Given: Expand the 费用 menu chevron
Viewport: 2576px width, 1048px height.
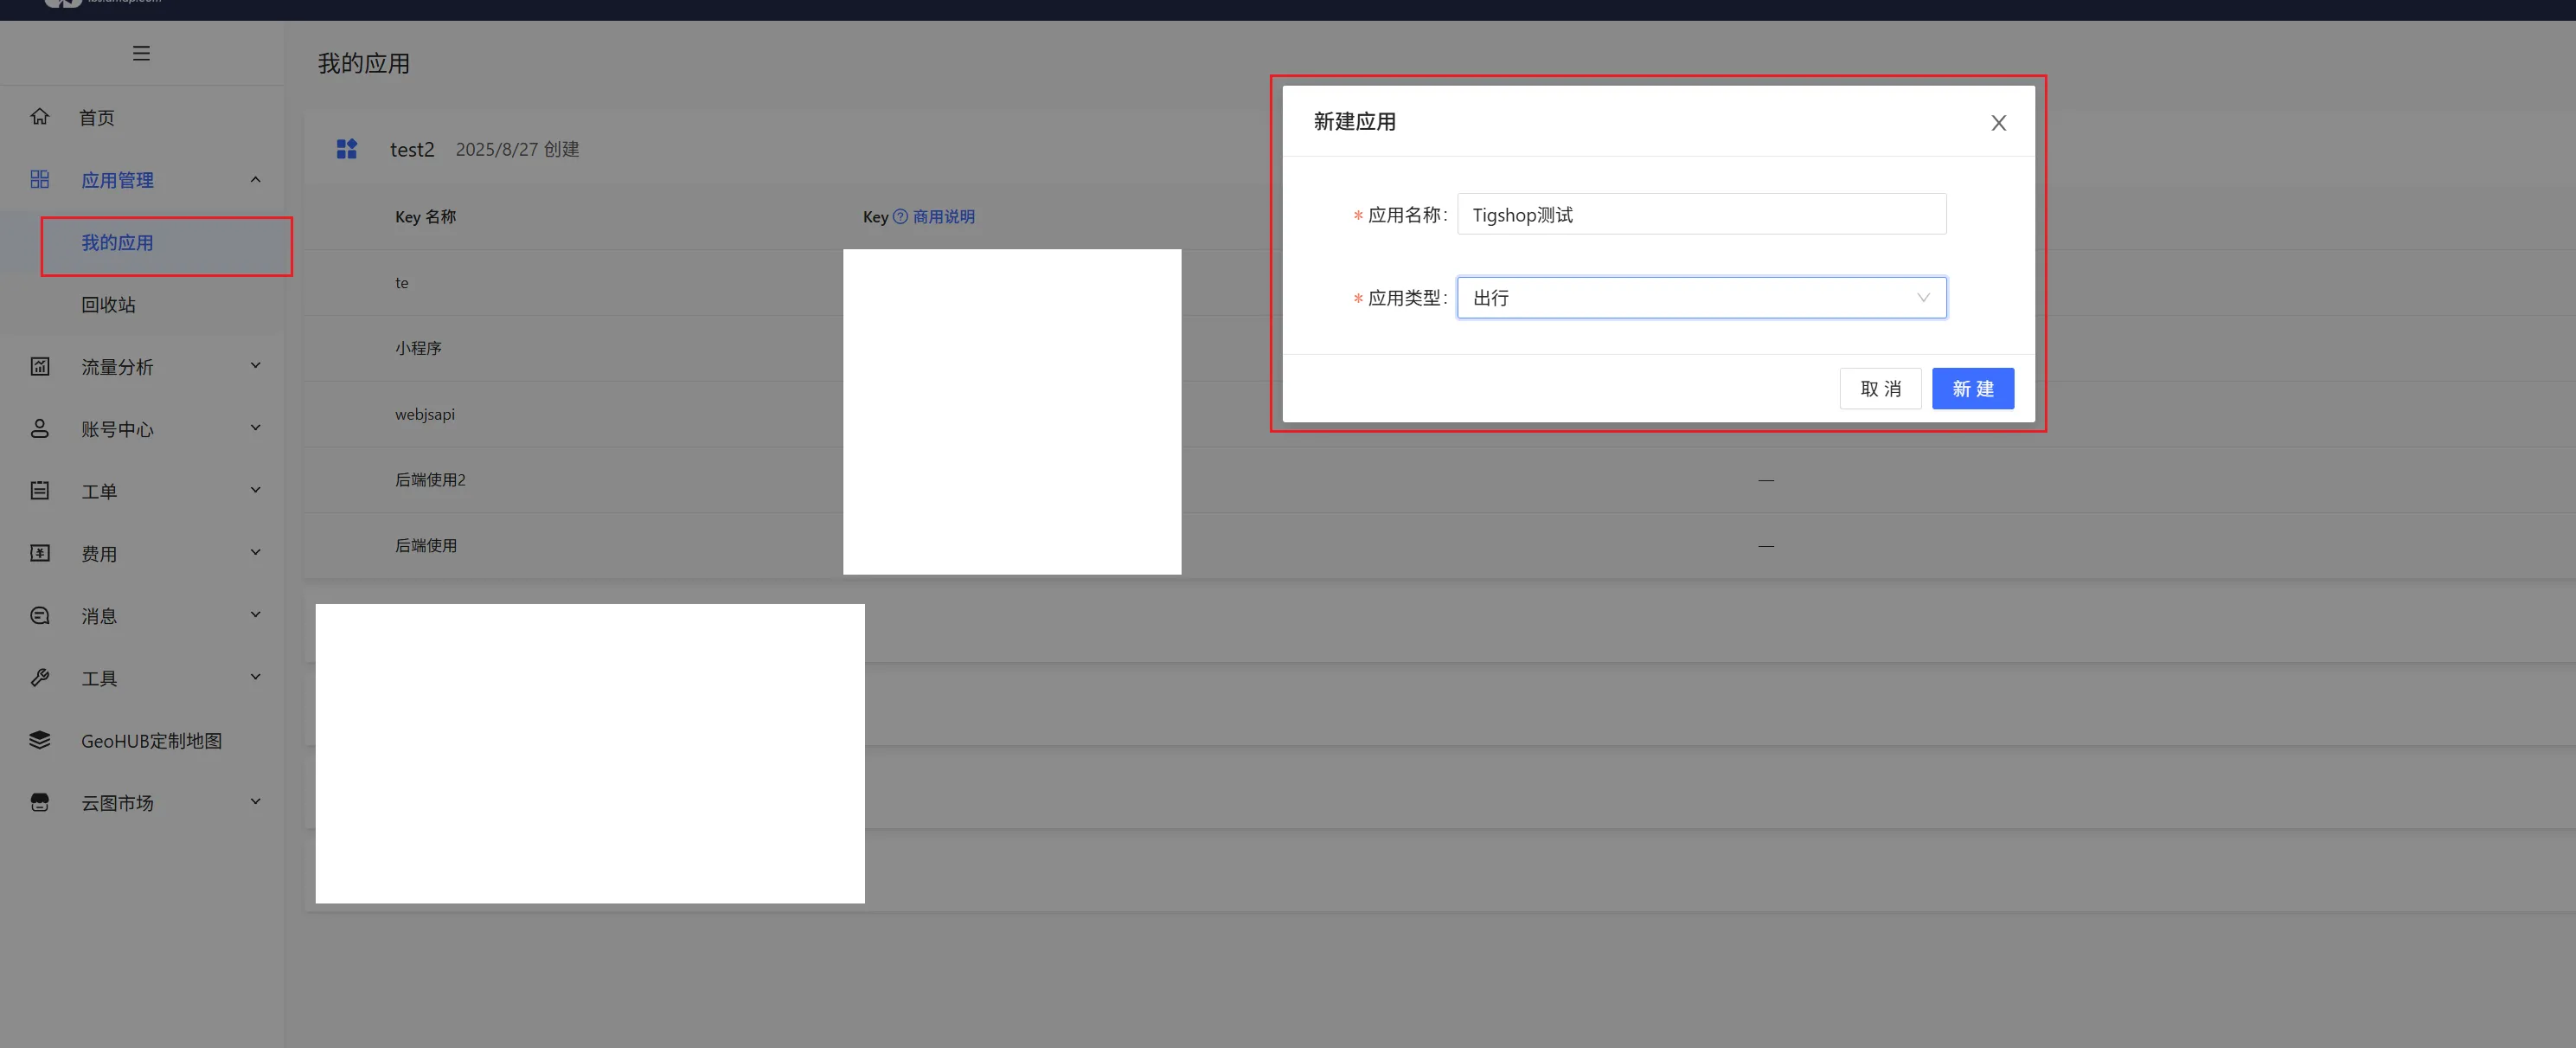Looking at the screenshot, I should (255, 553).
